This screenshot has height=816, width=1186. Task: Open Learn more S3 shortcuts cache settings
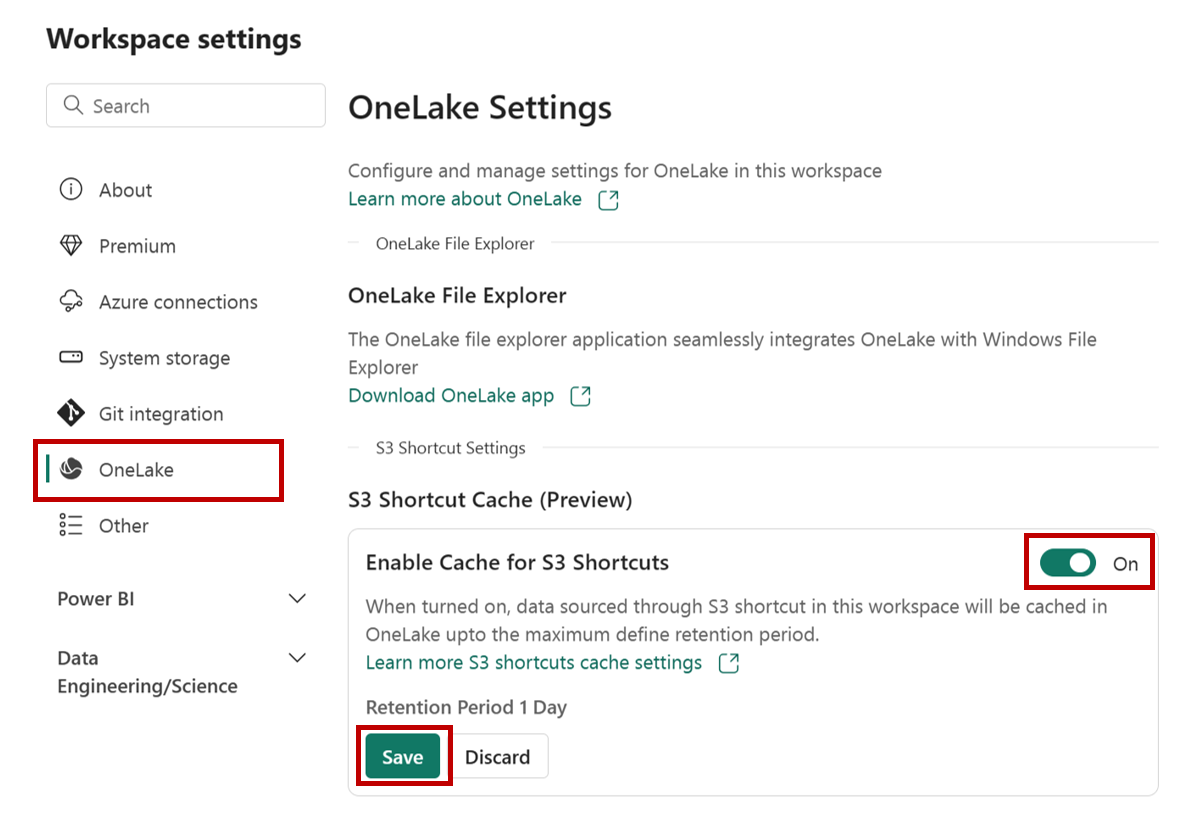[x=534, y=662]
